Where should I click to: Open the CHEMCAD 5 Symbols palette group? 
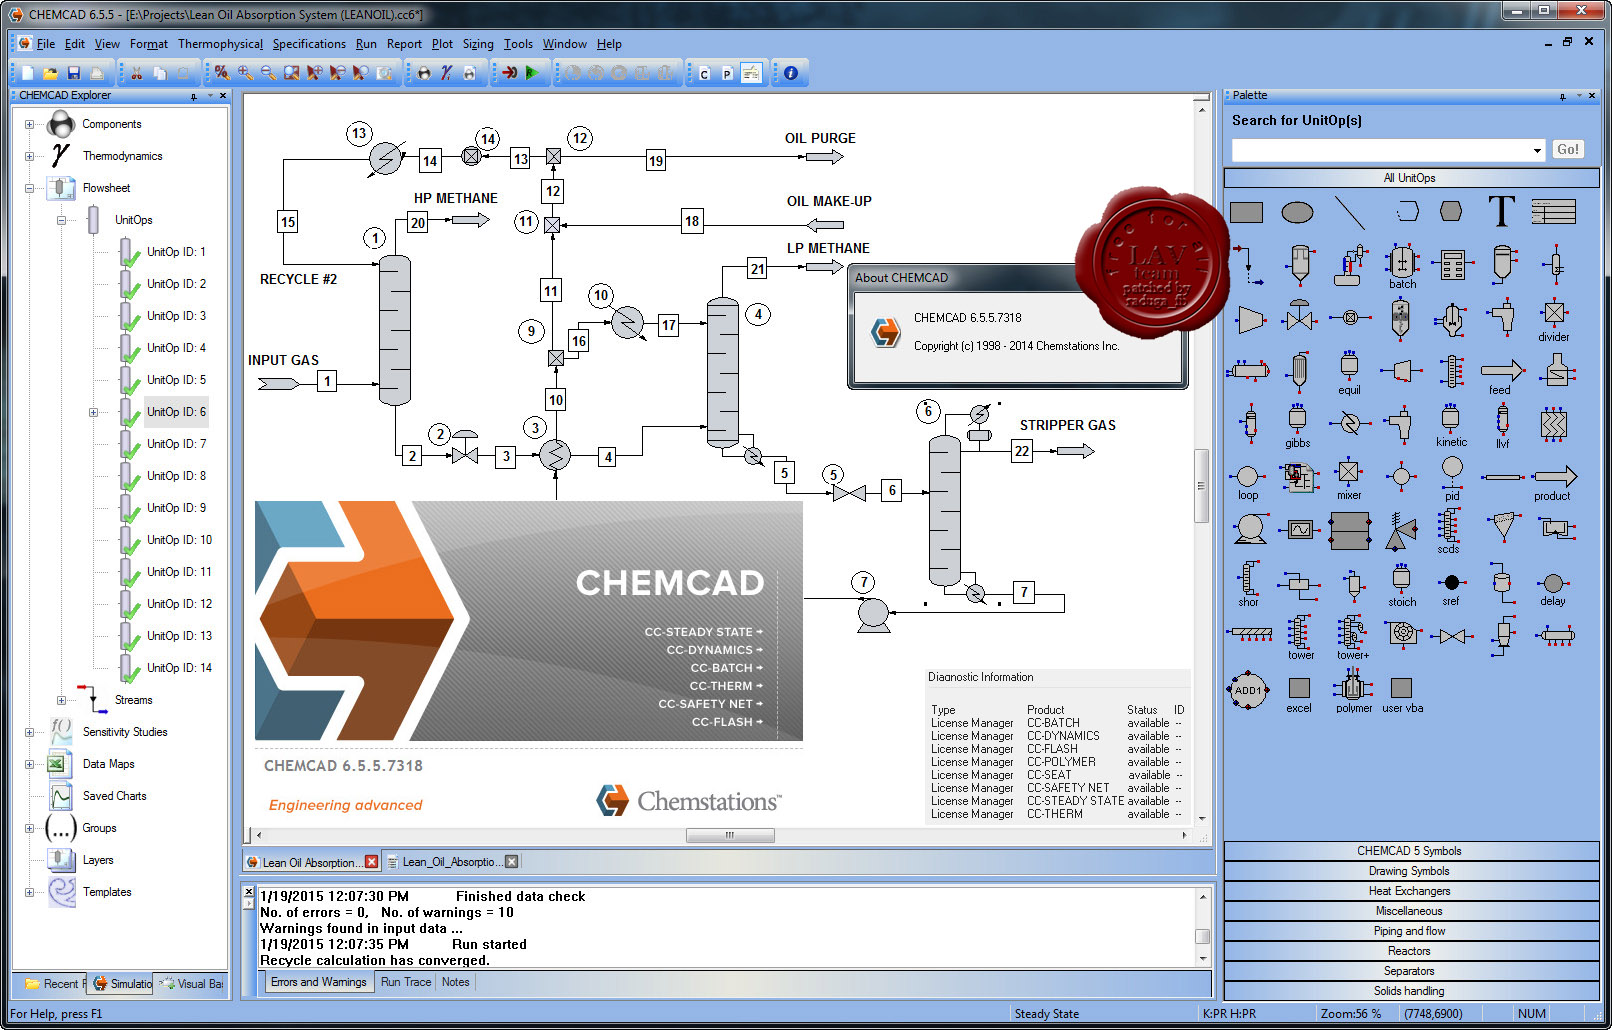coord(1410,851)
